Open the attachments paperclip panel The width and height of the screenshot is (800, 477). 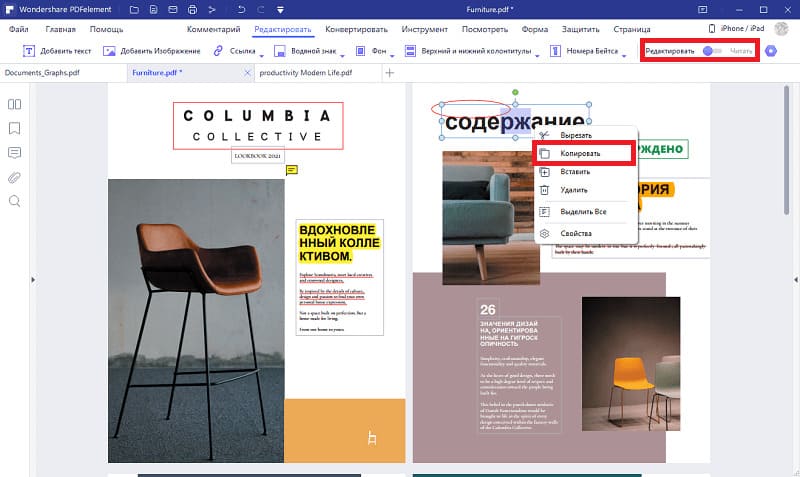pos(14,177)
